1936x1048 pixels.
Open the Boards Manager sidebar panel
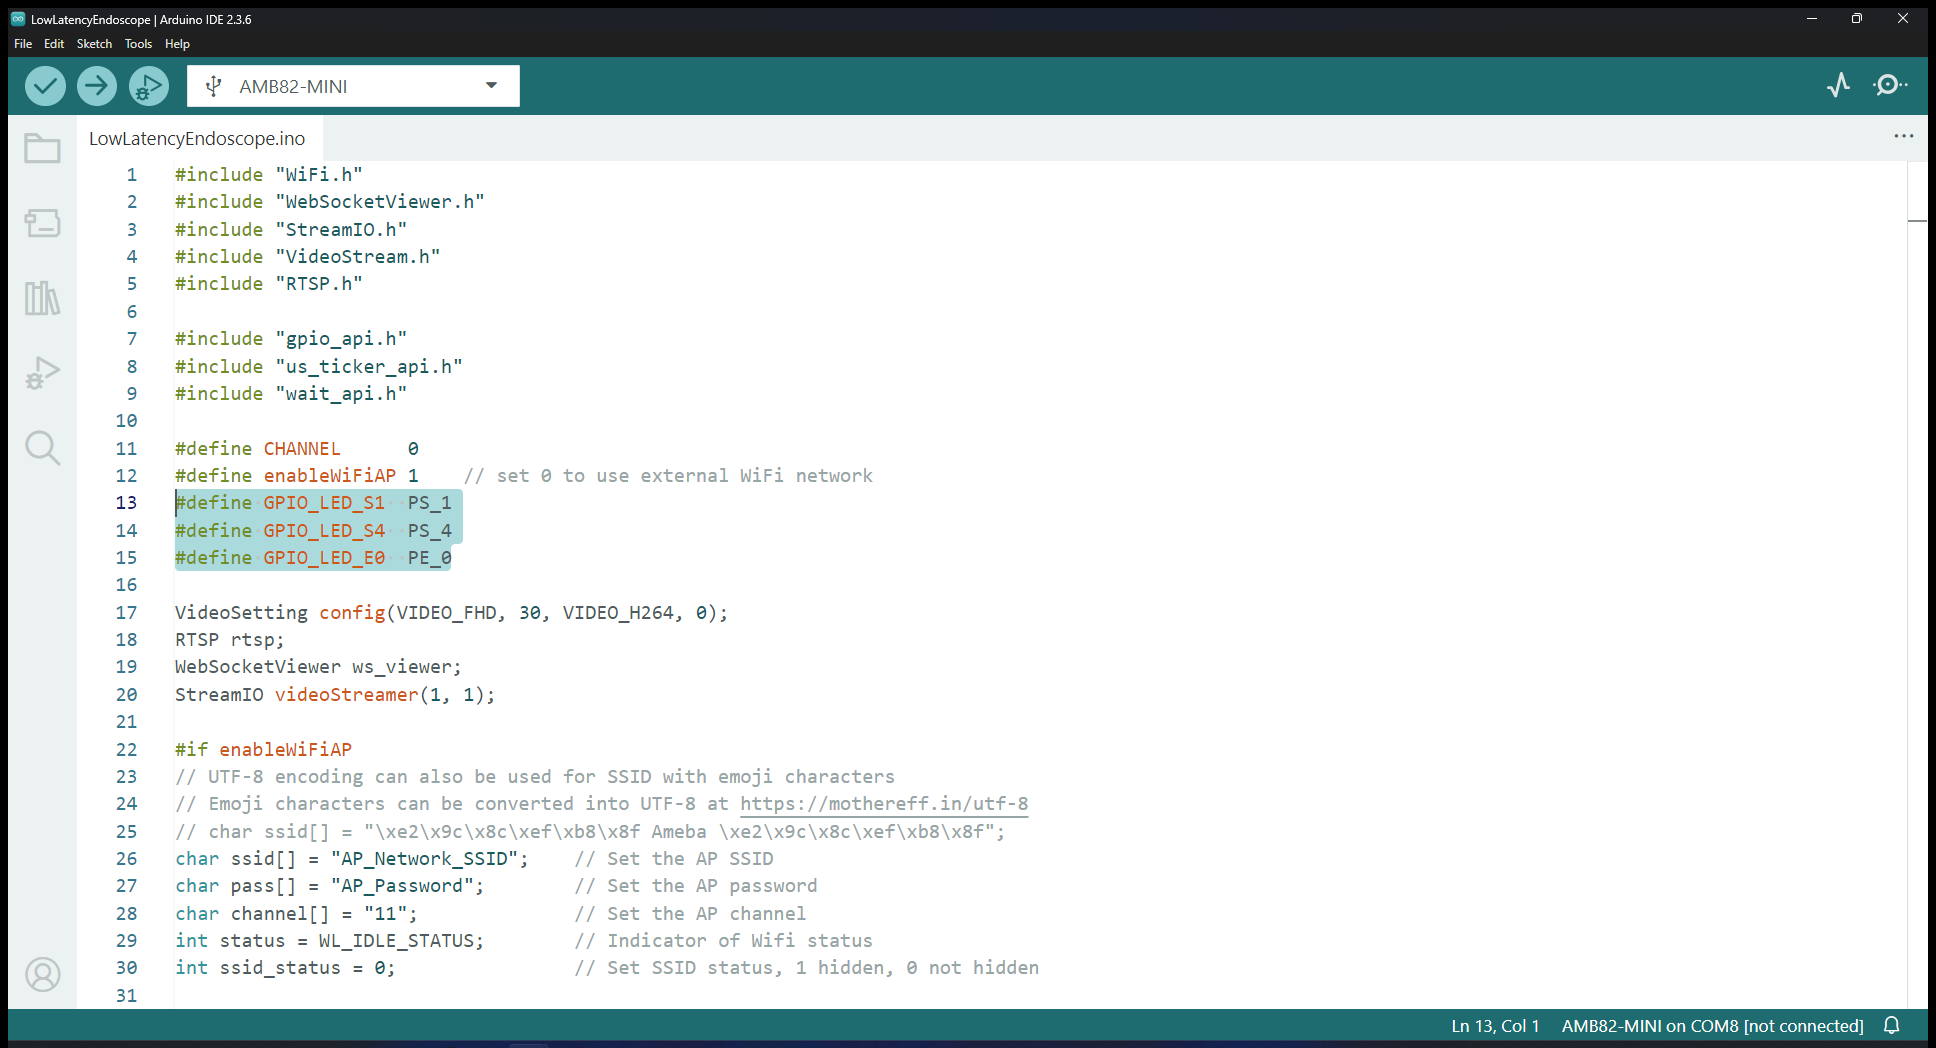point(42,223)
